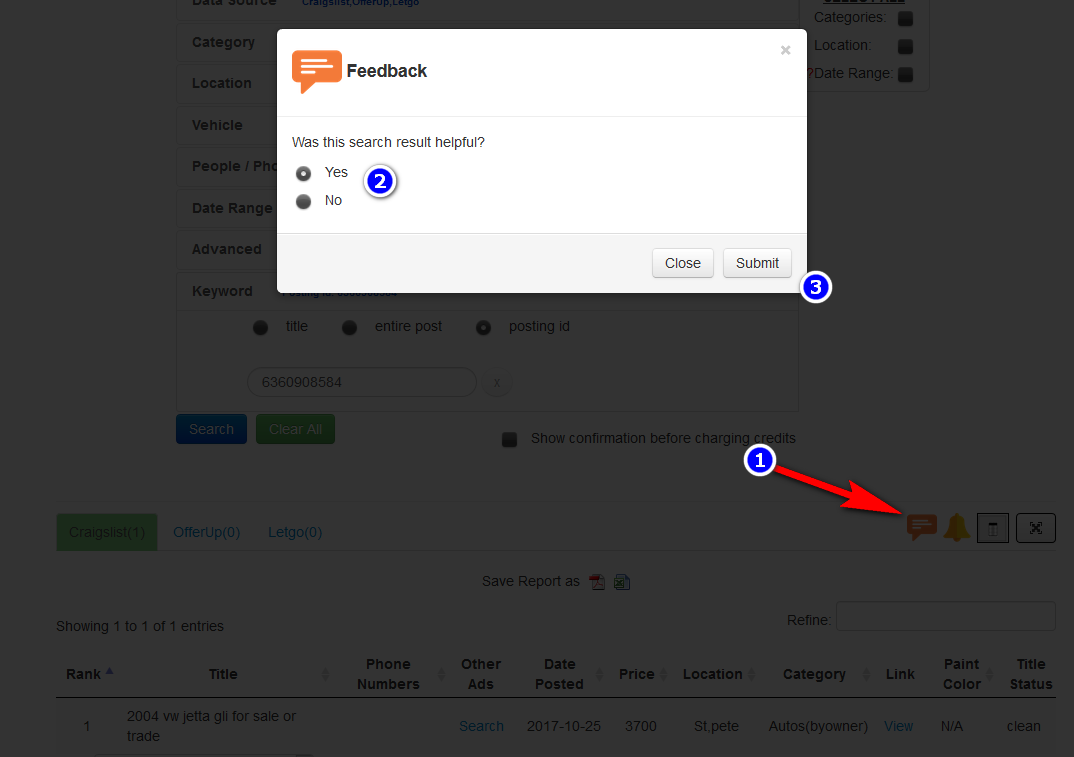The image size is (1074, 757).
Task: Enable show confirmation before charging credits
Action: click(x=509, y=438)
